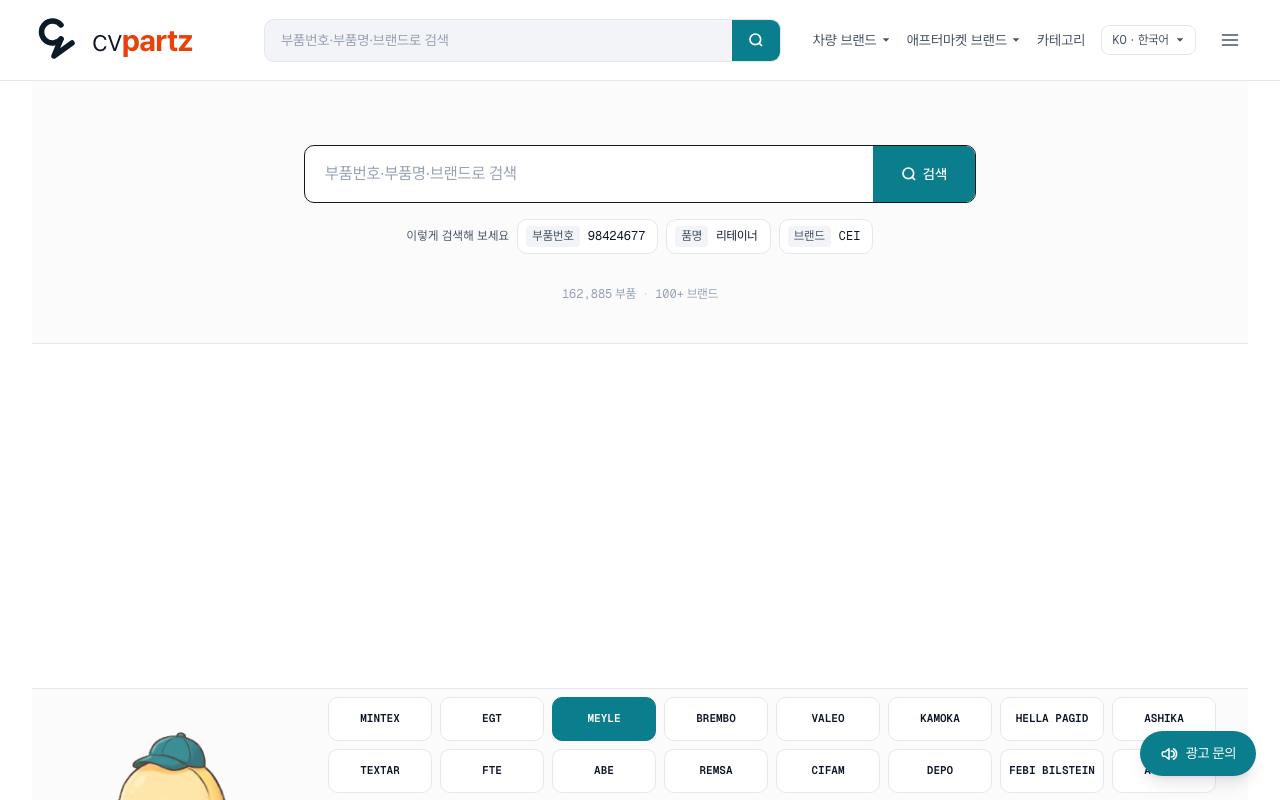Image resolution: width=1280 pixels, height=800 pixels.
Task: Select the DEPO brand chip
Action: 940,771
